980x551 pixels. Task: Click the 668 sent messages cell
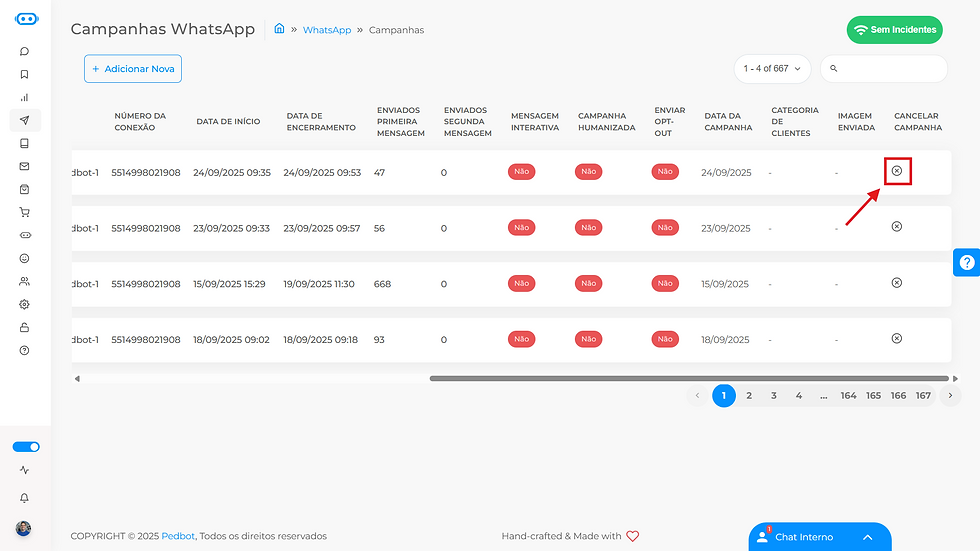click(x=382, y=284)
